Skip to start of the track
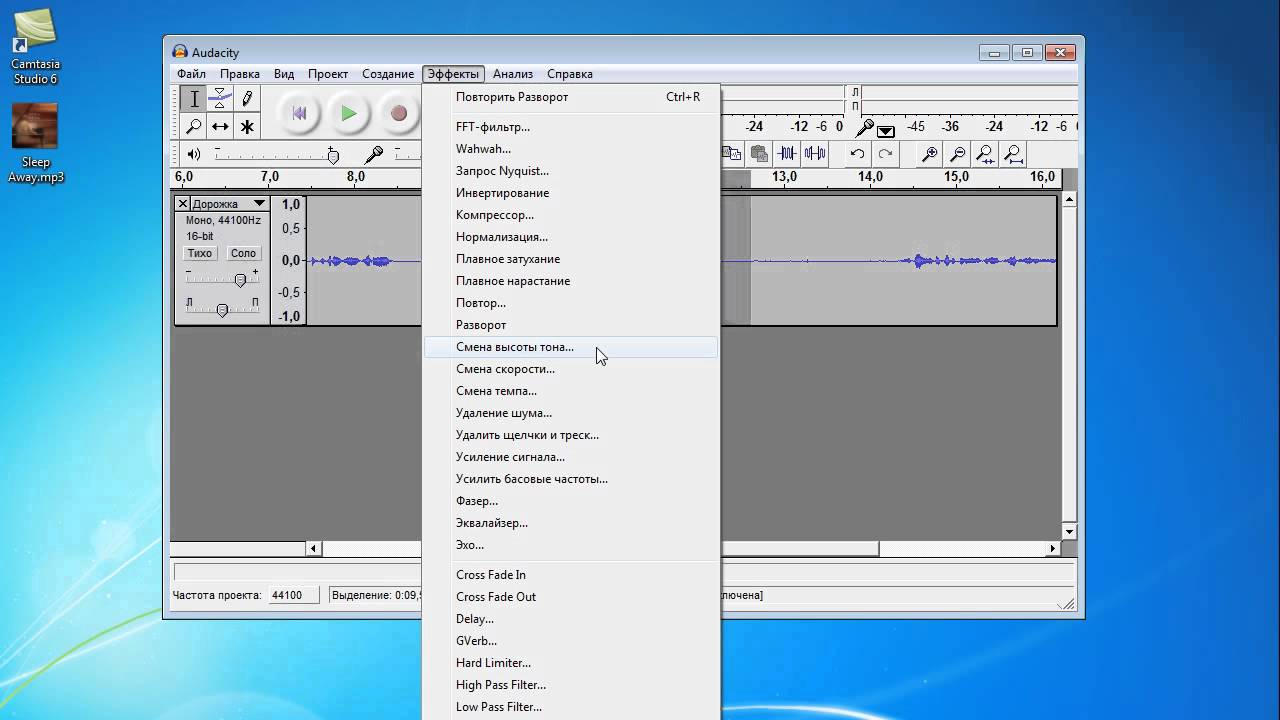The height and width of the screenshot is (720, 1280). (x=298, y=113)
